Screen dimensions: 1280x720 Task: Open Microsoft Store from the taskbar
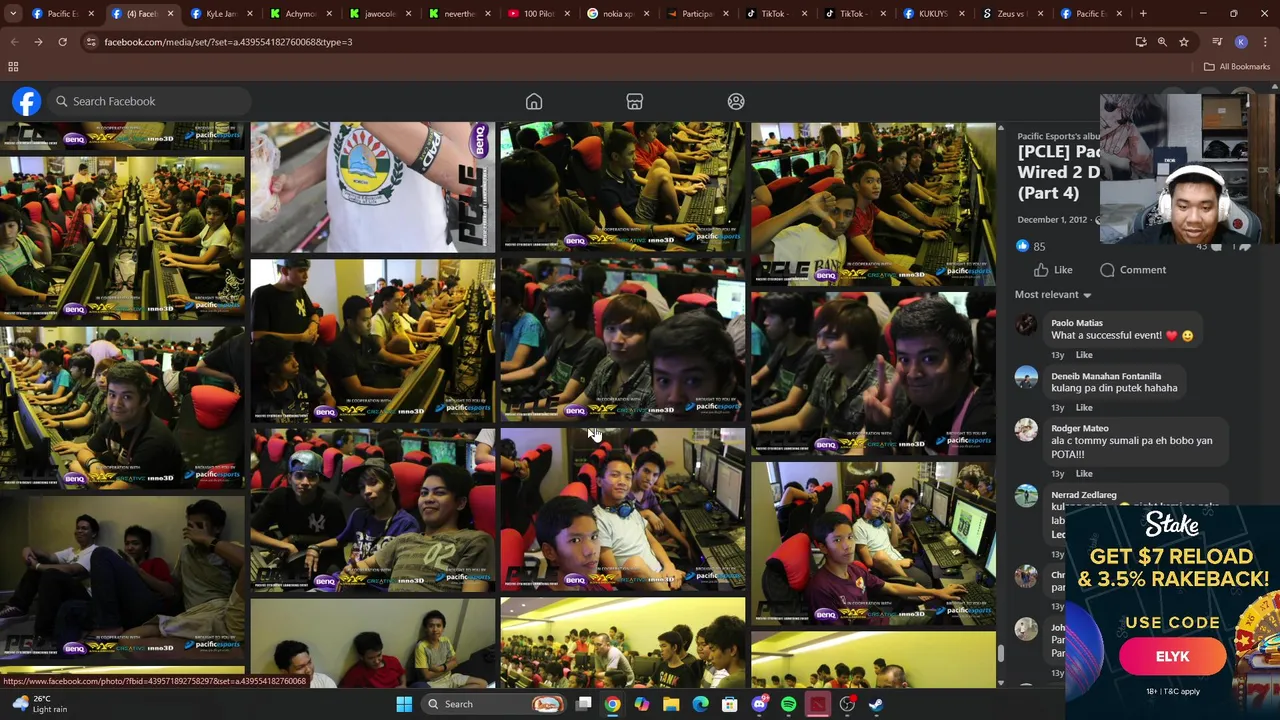pos(730,704)
